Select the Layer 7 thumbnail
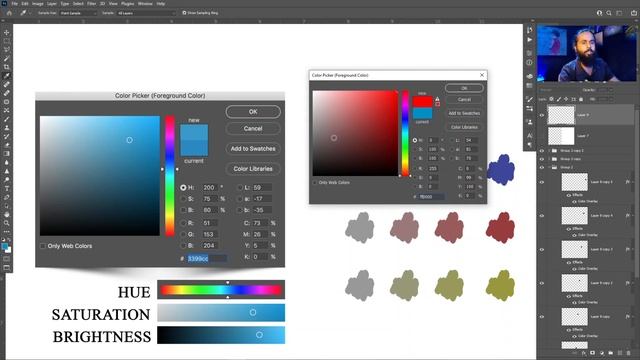 tap(561, 136)
